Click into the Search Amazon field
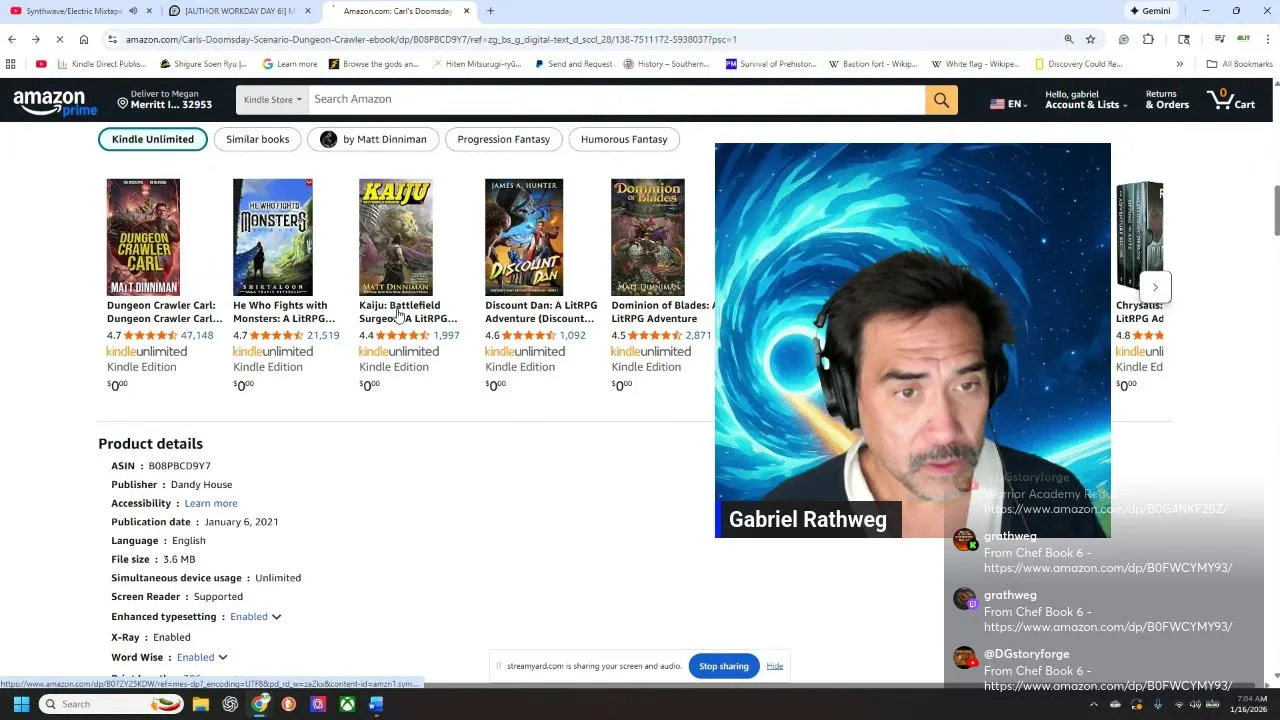This screenshot has width=1280, height=720. coord(616,99)
